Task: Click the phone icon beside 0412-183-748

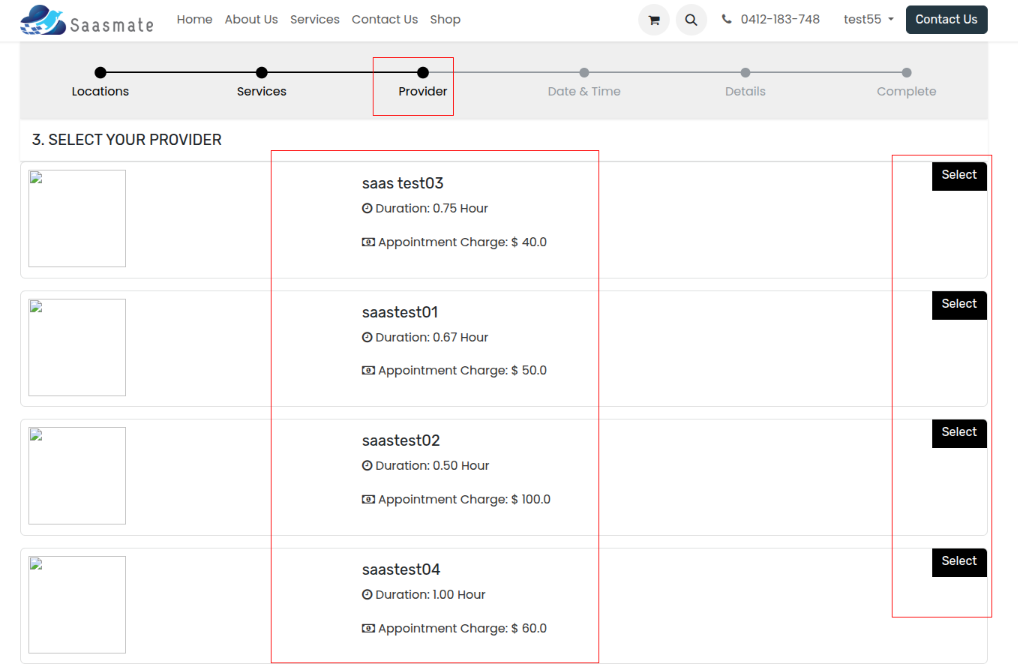Action: [x=727, y=19]
